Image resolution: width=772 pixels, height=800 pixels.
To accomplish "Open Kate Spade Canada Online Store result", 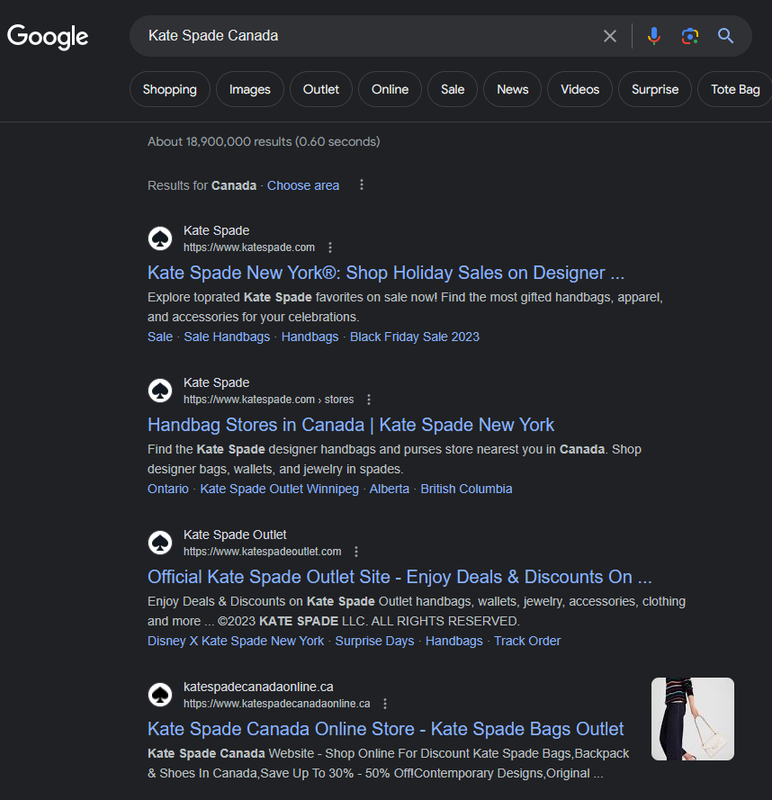I will click(x=385, y=729).
